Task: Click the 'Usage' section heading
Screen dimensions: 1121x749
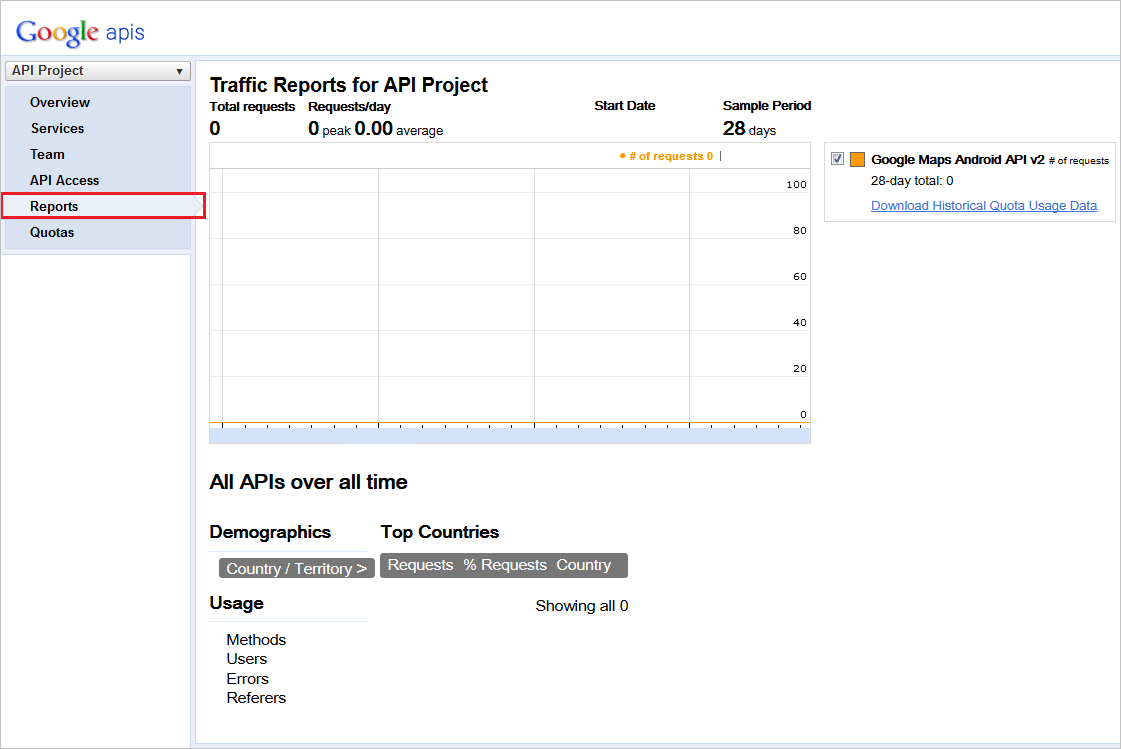Action: tap(237, 603)
